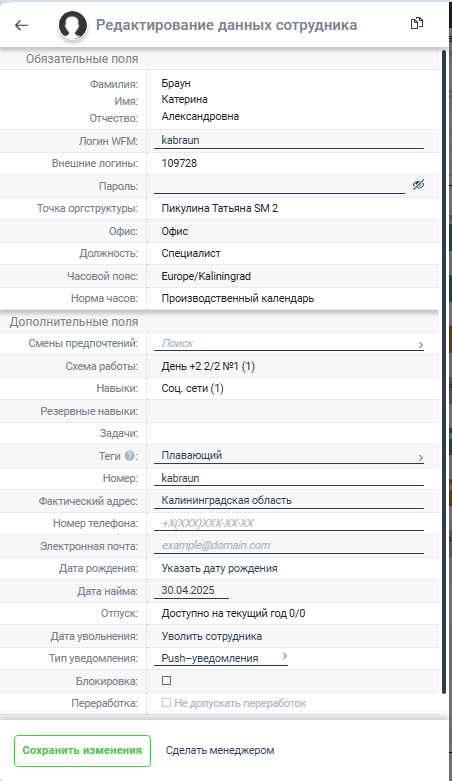452x781 pixels.
Task: Expand the Смены предпочтений chevron
Action: (421, 345)
